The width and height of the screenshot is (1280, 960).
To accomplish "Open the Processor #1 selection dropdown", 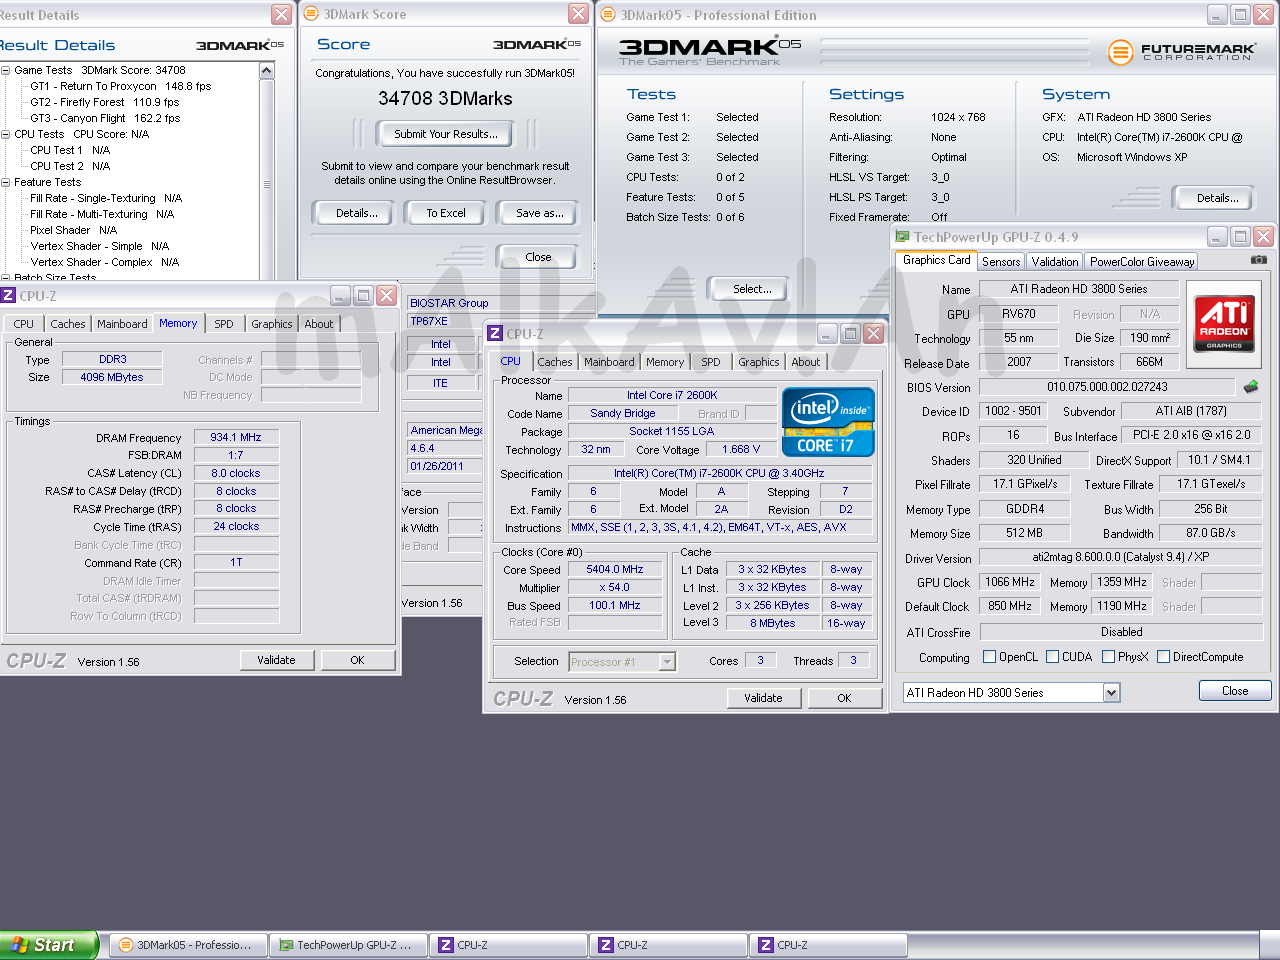I will click(x=667, y=661).
